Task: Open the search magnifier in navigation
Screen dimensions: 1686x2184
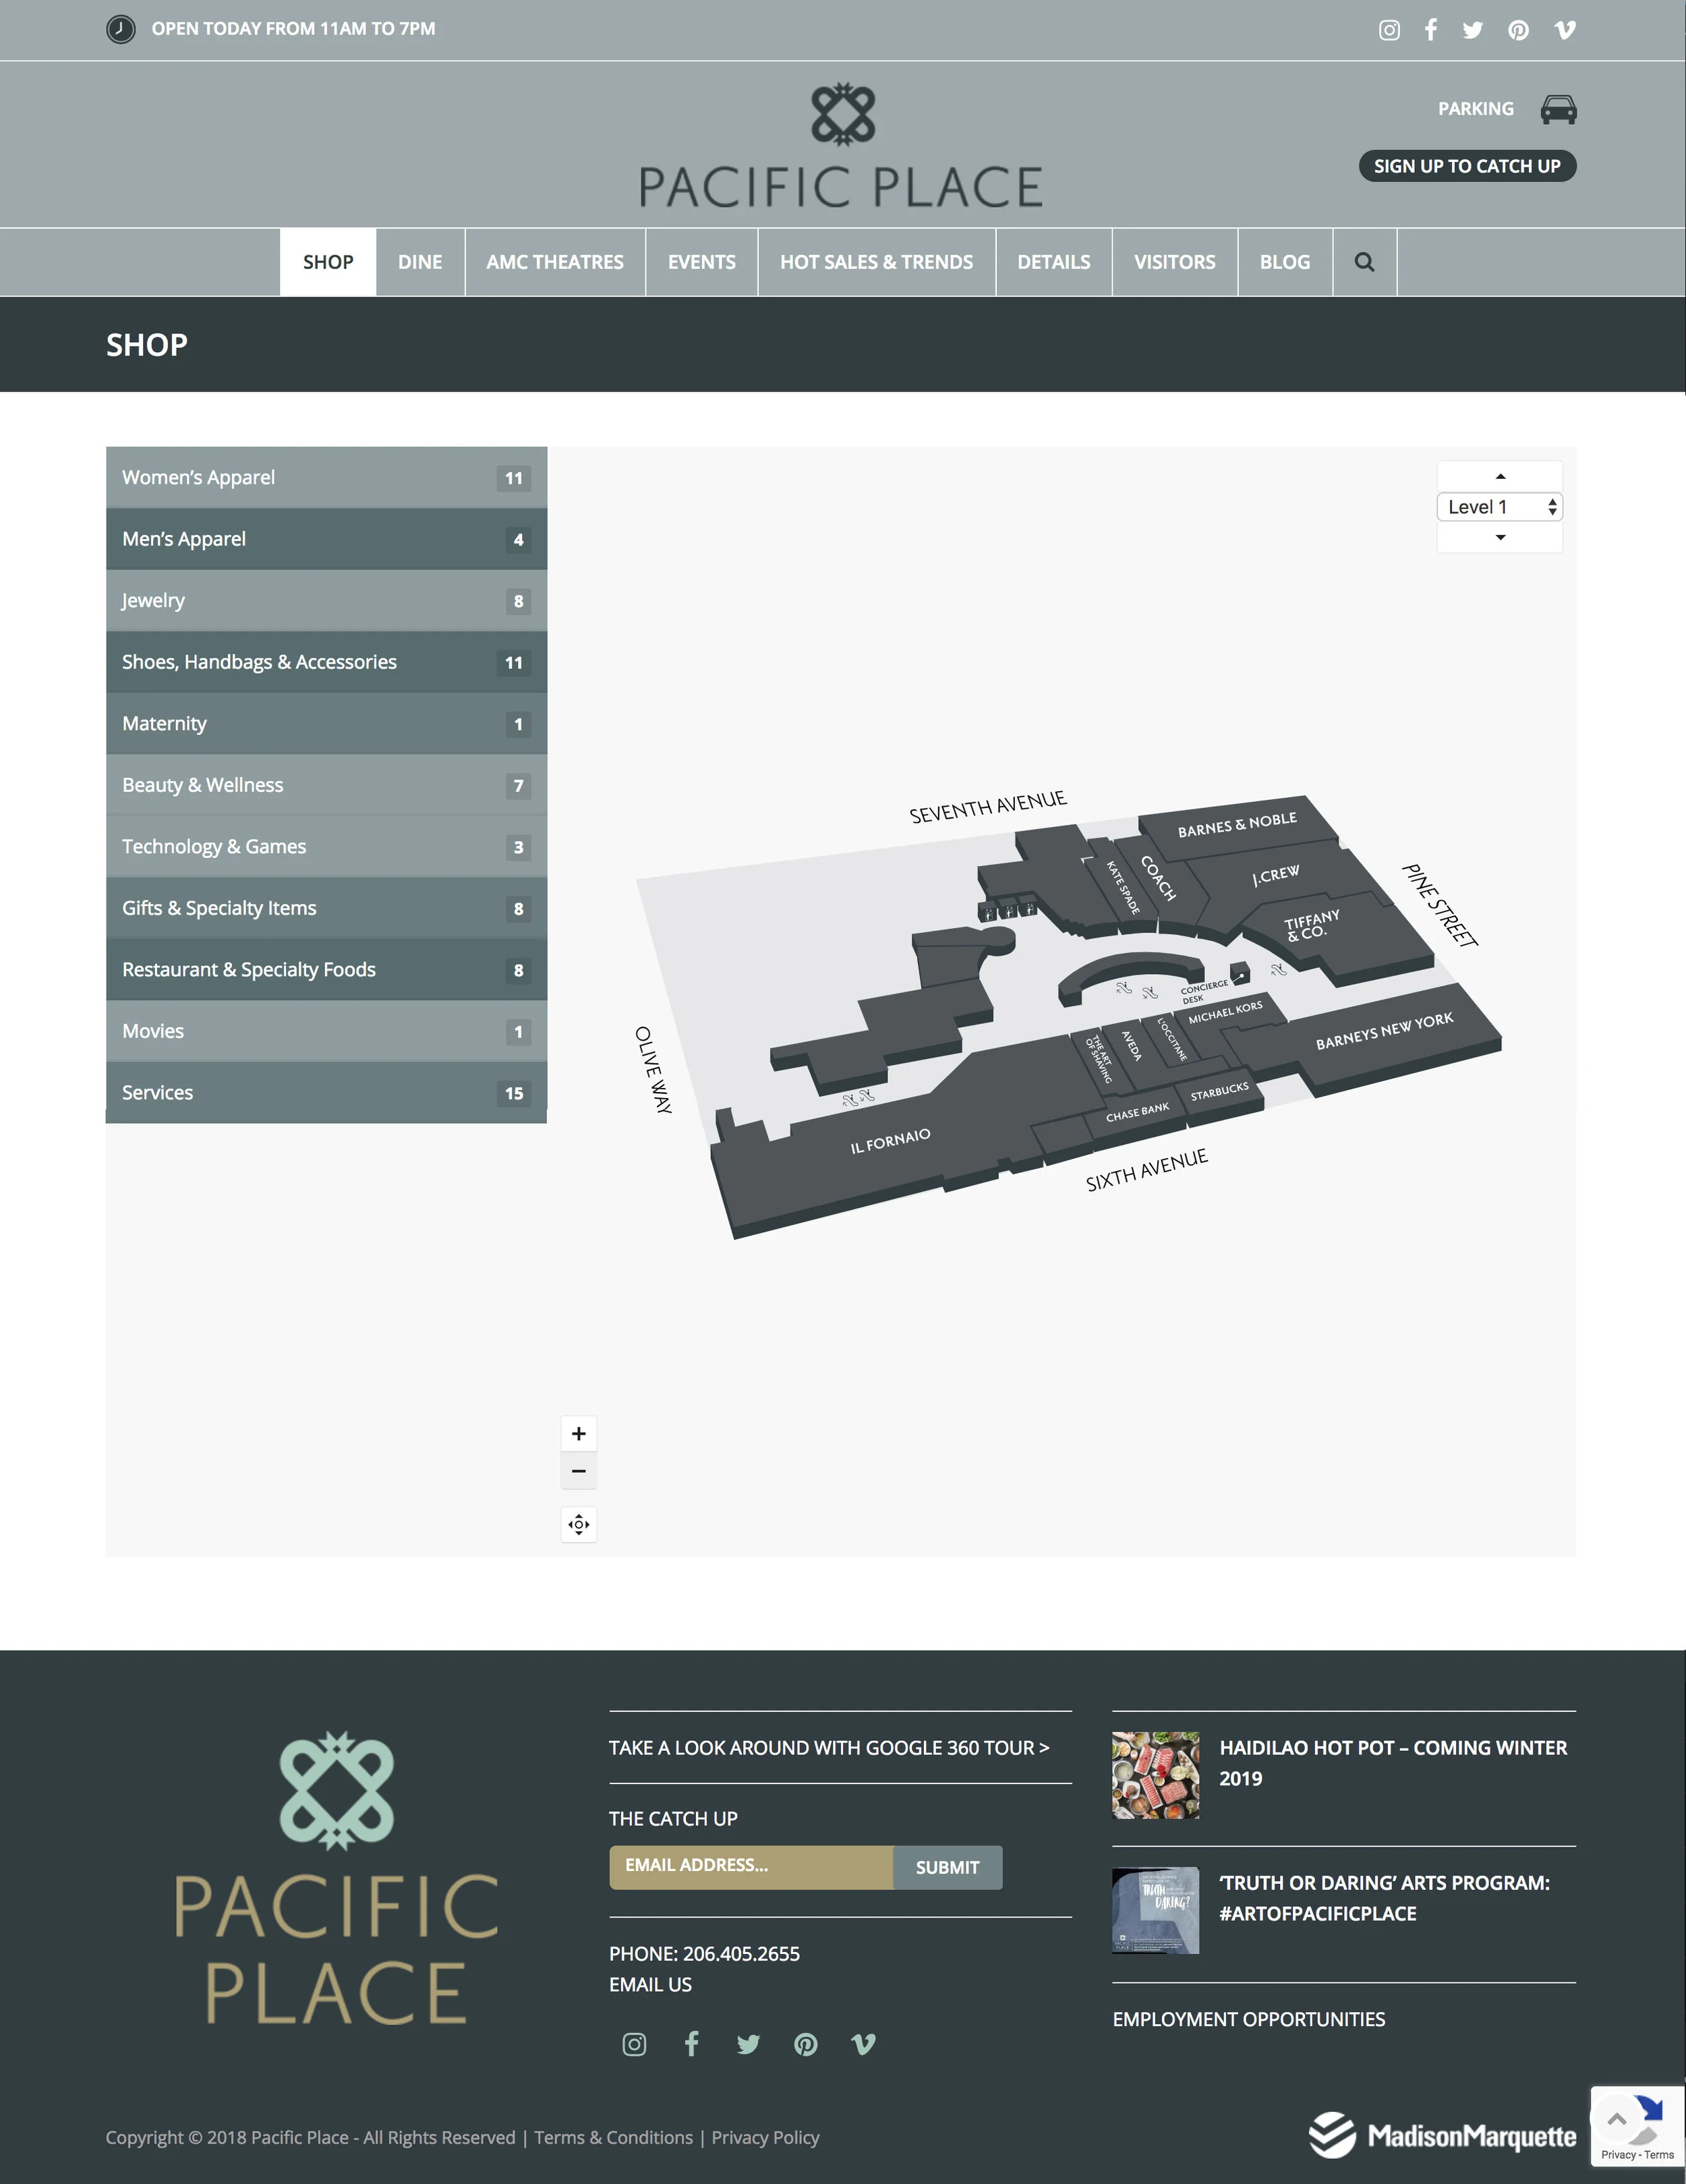Action: 1364,262
